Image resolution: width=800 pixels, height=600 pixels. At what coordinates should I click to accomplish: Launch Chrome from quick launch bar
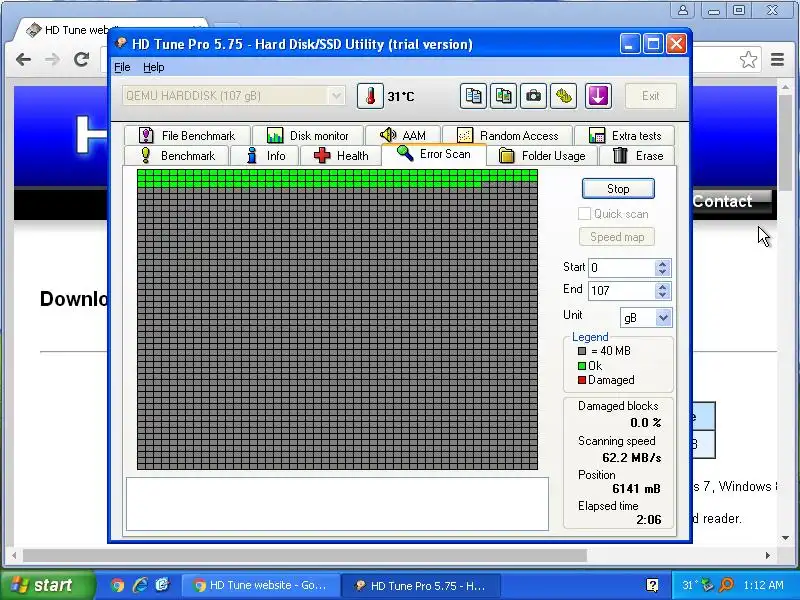(x=117, y=585)
